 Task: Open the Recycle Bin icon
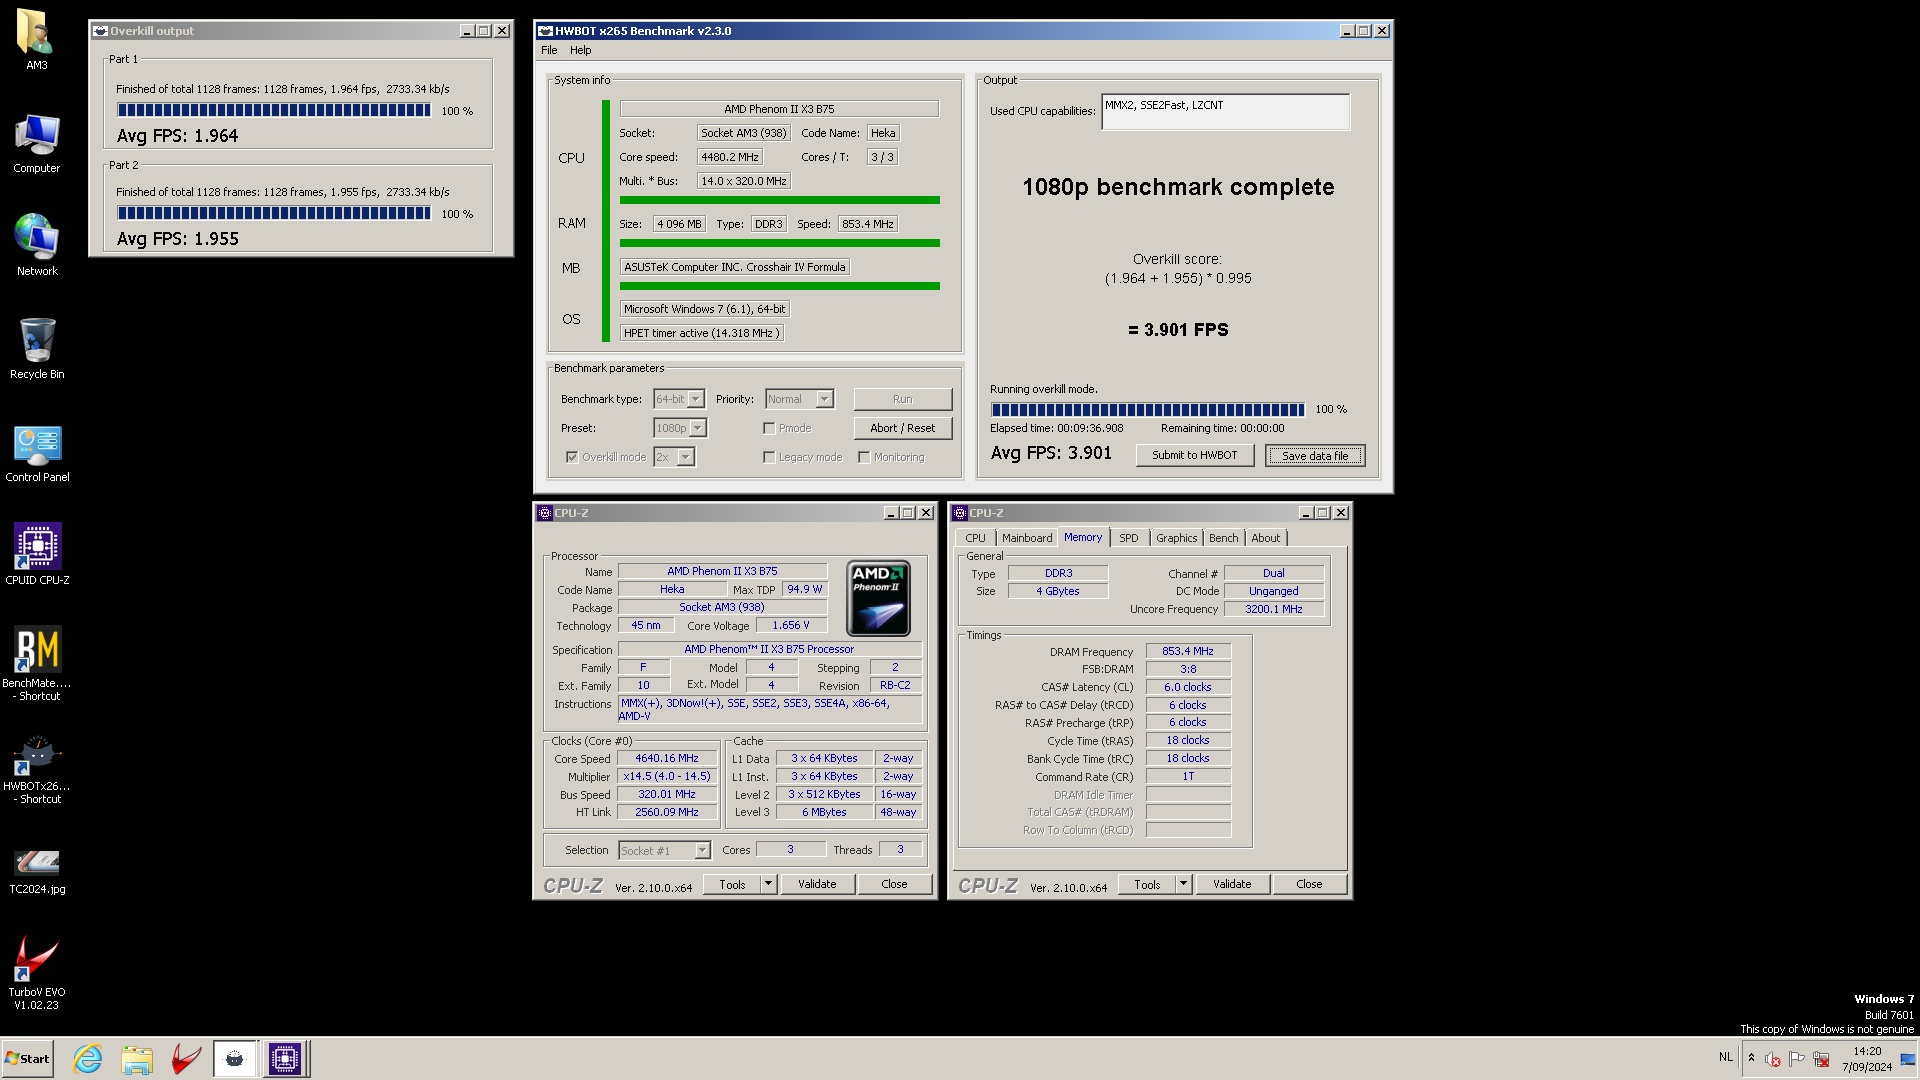coord(36,349)
